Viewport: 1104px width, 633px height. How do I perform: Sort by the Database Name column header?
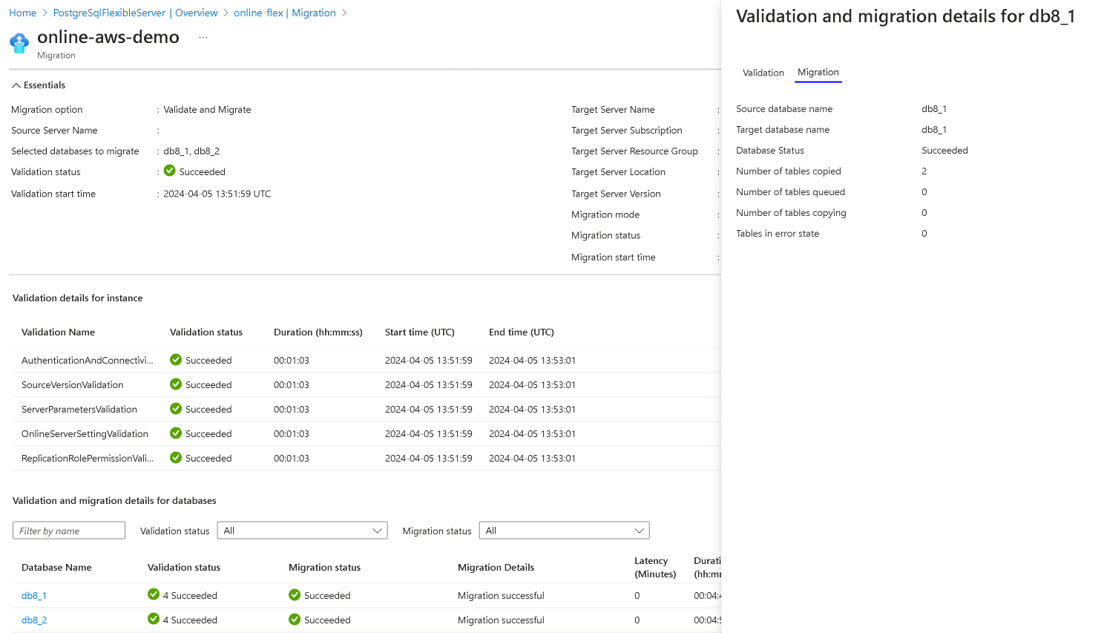56,568
